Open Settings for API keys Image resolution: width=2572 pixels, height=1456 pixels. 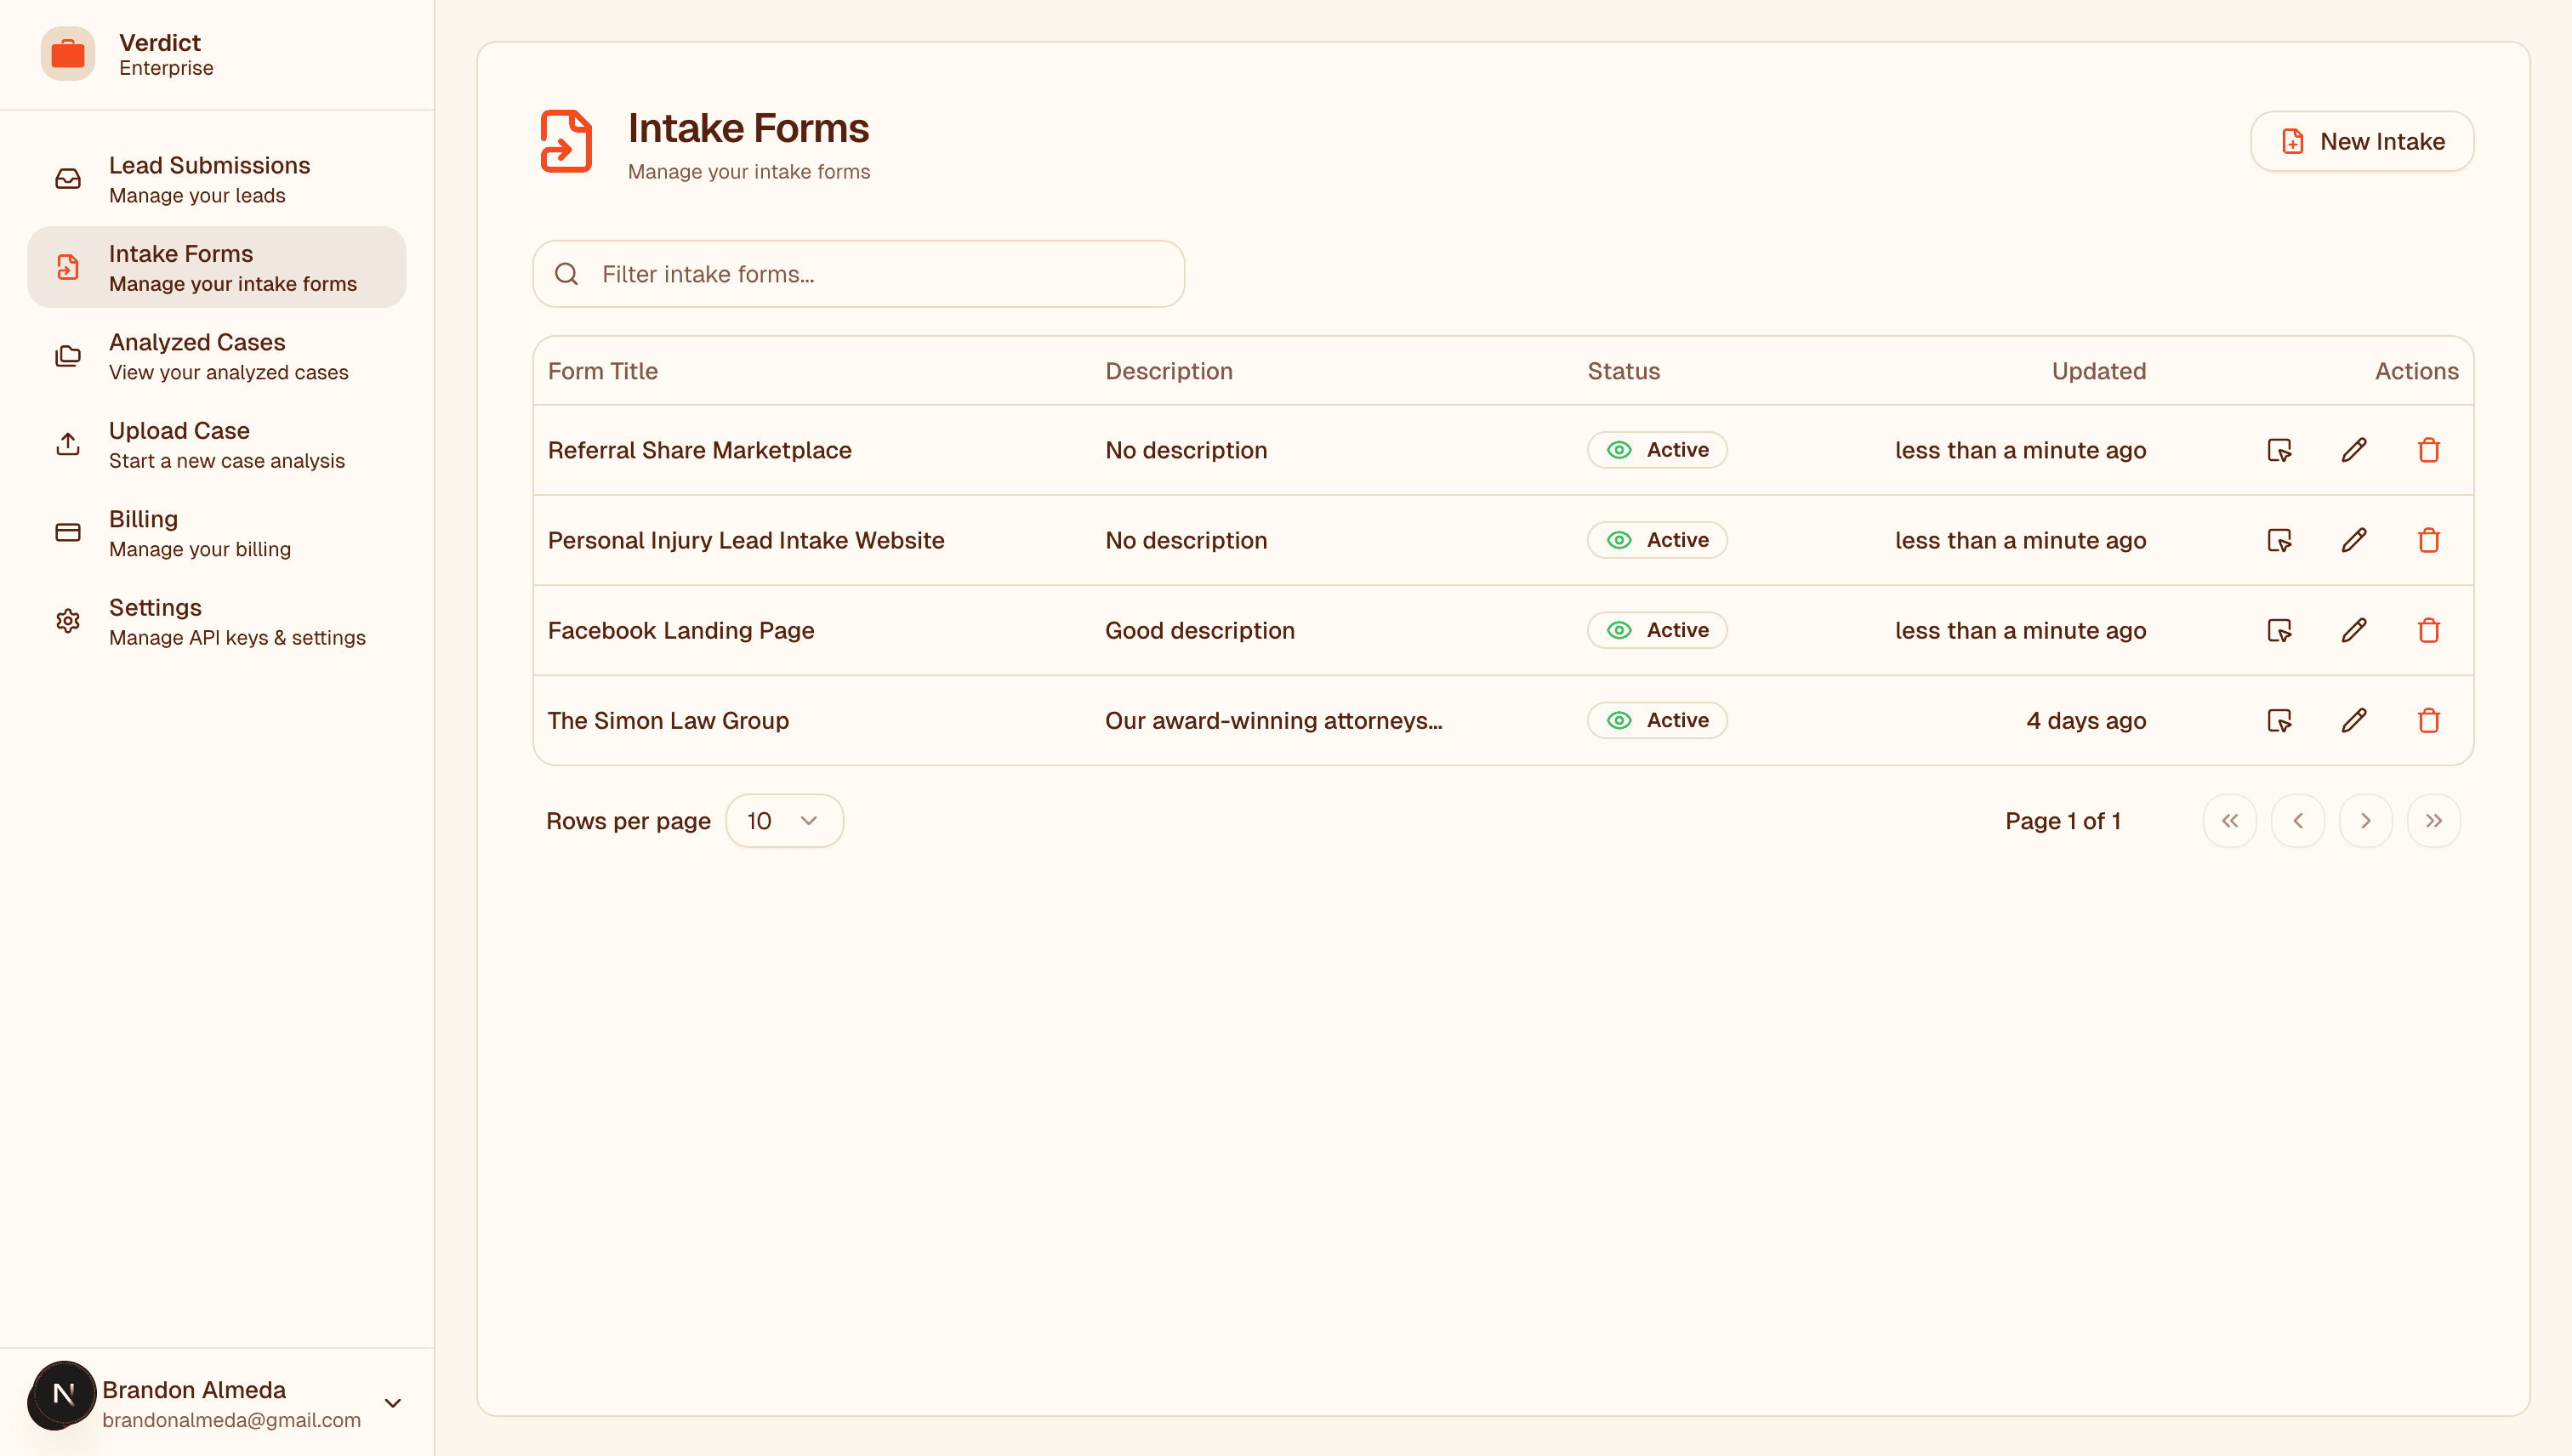217,621
